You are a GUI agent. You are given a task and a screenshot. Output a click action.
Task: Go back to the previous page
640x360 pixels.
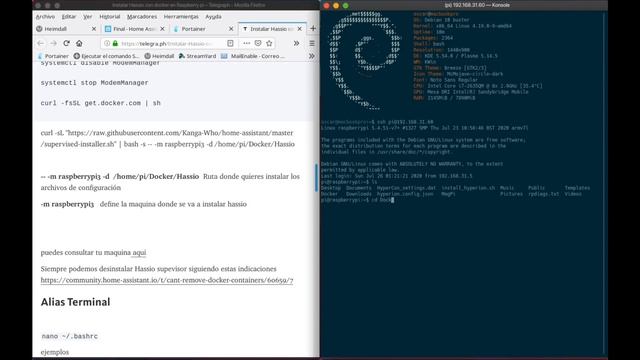[x=40, y=43]
